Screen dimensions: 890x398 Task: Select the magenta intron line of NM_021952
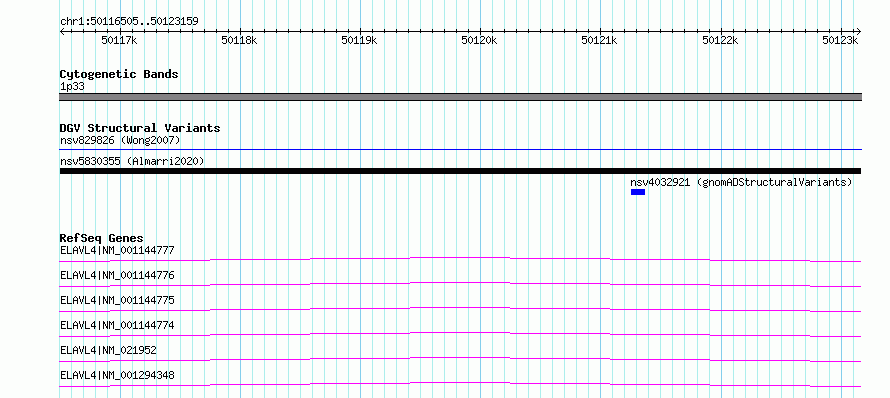pos(460,359)
